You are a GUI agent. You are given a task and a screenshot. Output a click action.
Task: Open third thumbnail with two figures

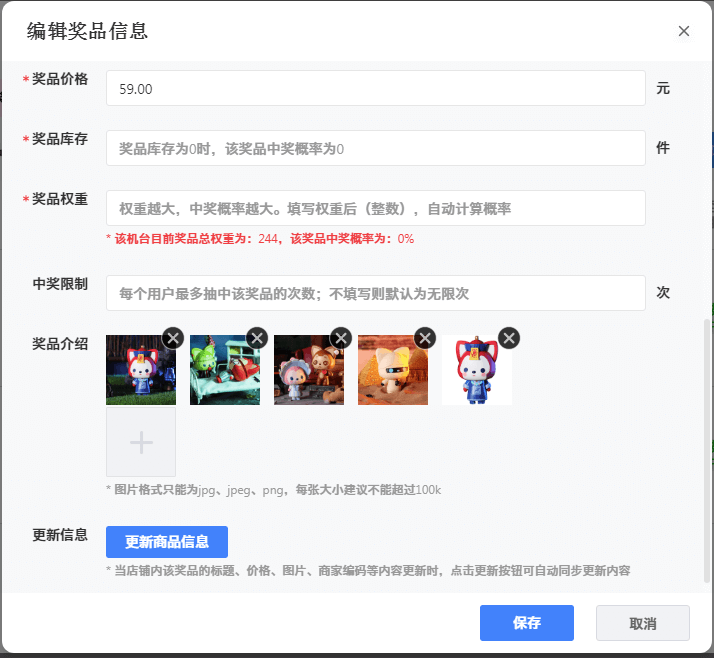tap(309, 370)
